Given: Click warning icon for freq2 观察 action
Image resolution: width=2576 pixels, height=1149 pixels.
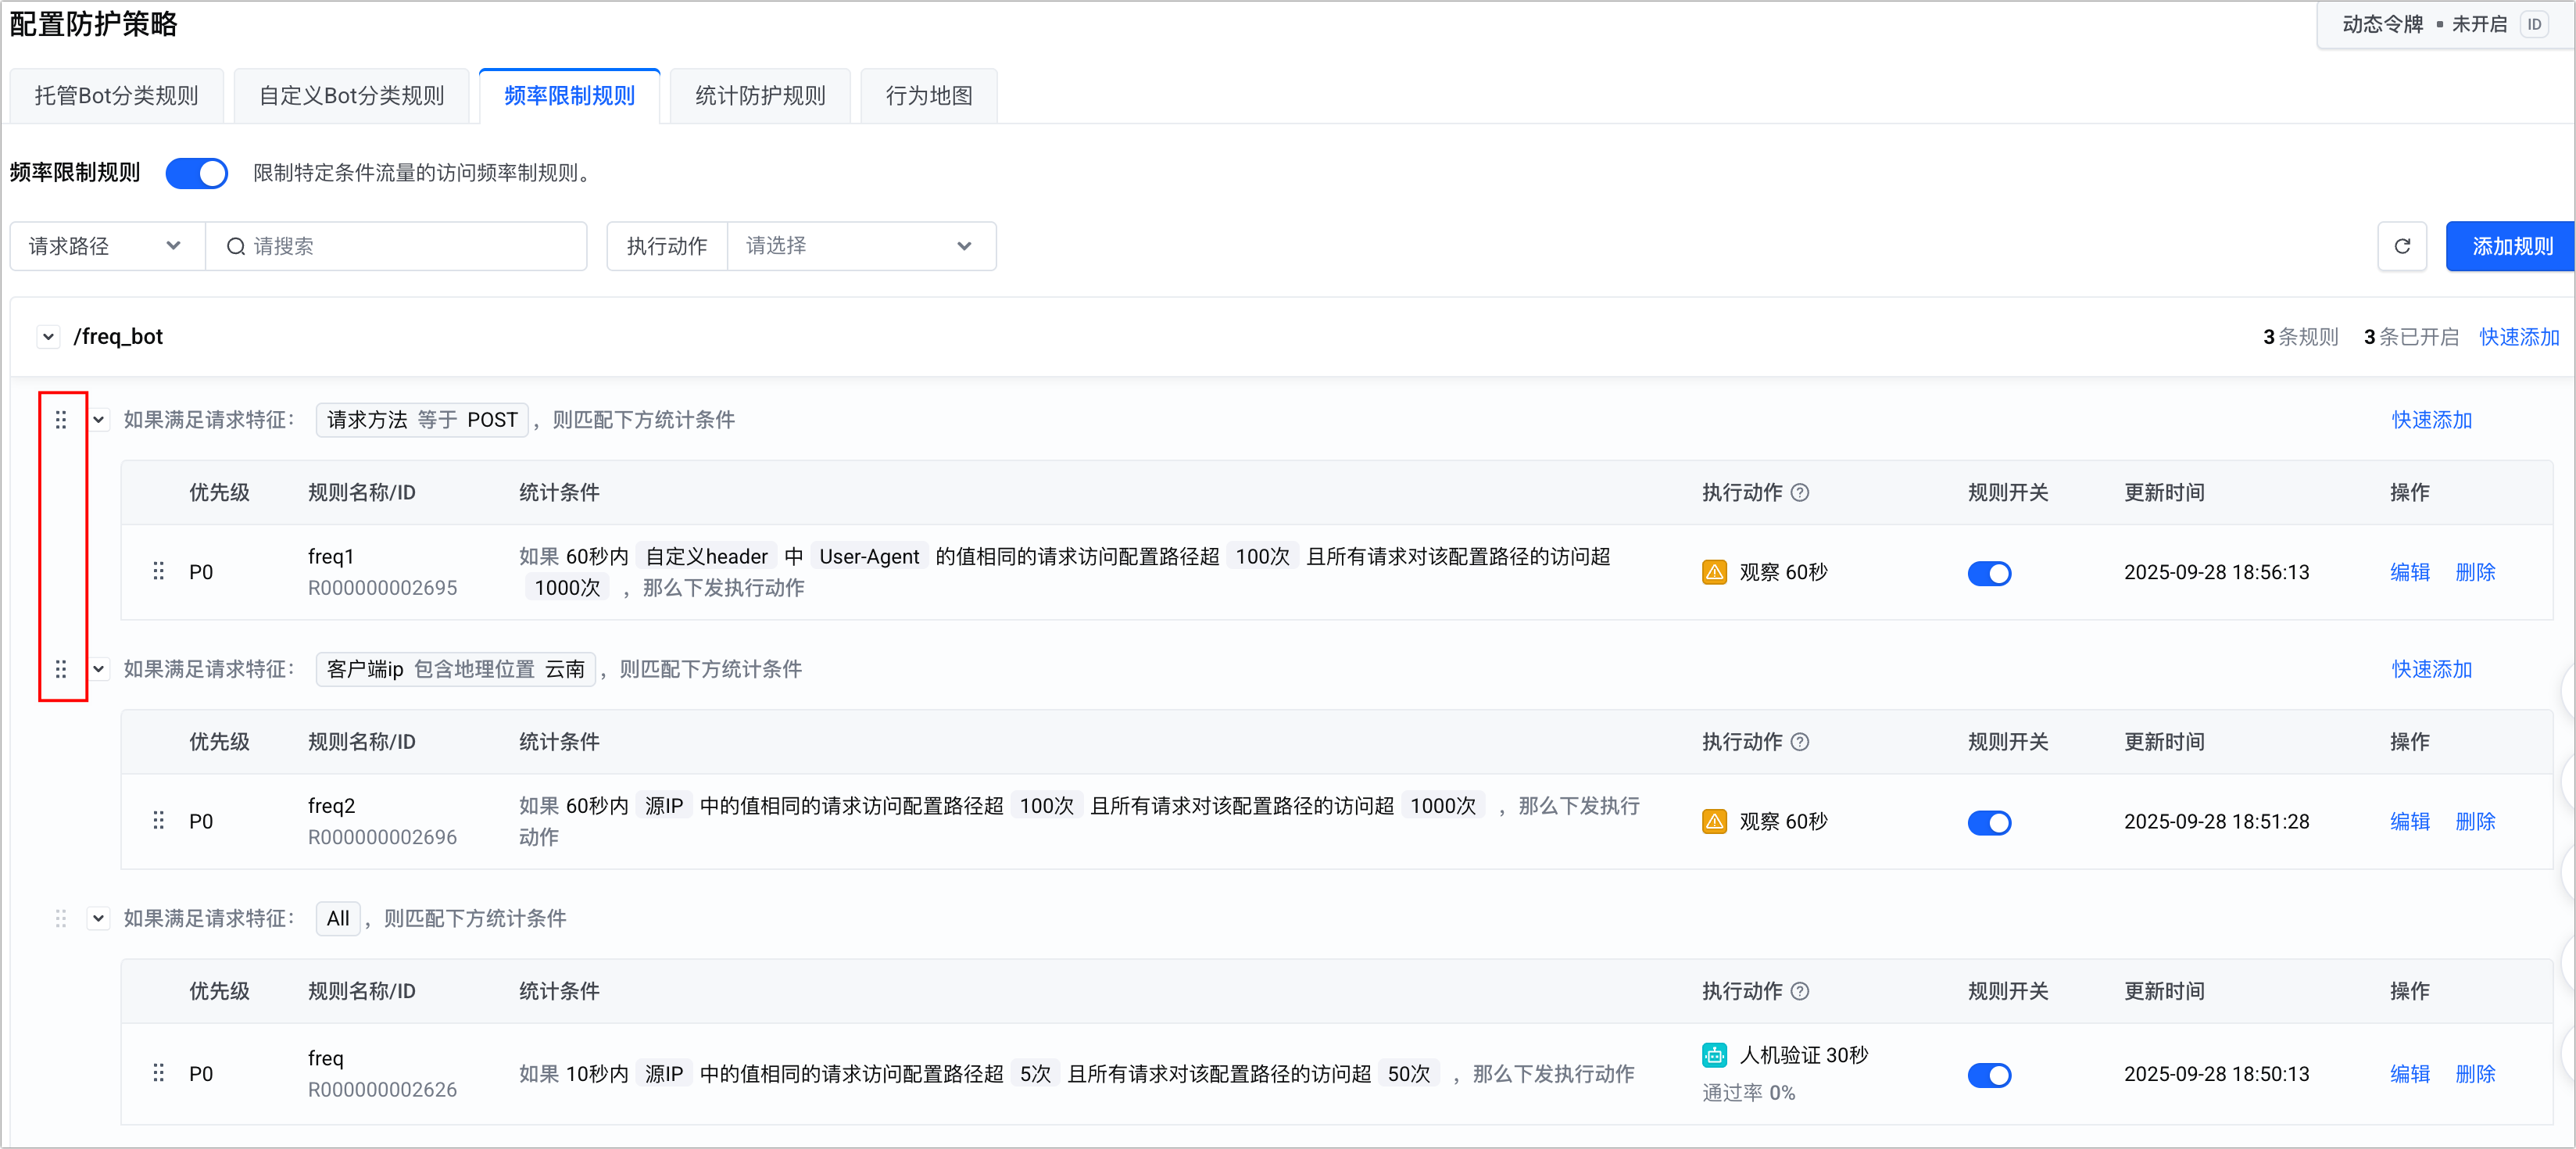Looking at the screenshot, I should point(1714,821).
